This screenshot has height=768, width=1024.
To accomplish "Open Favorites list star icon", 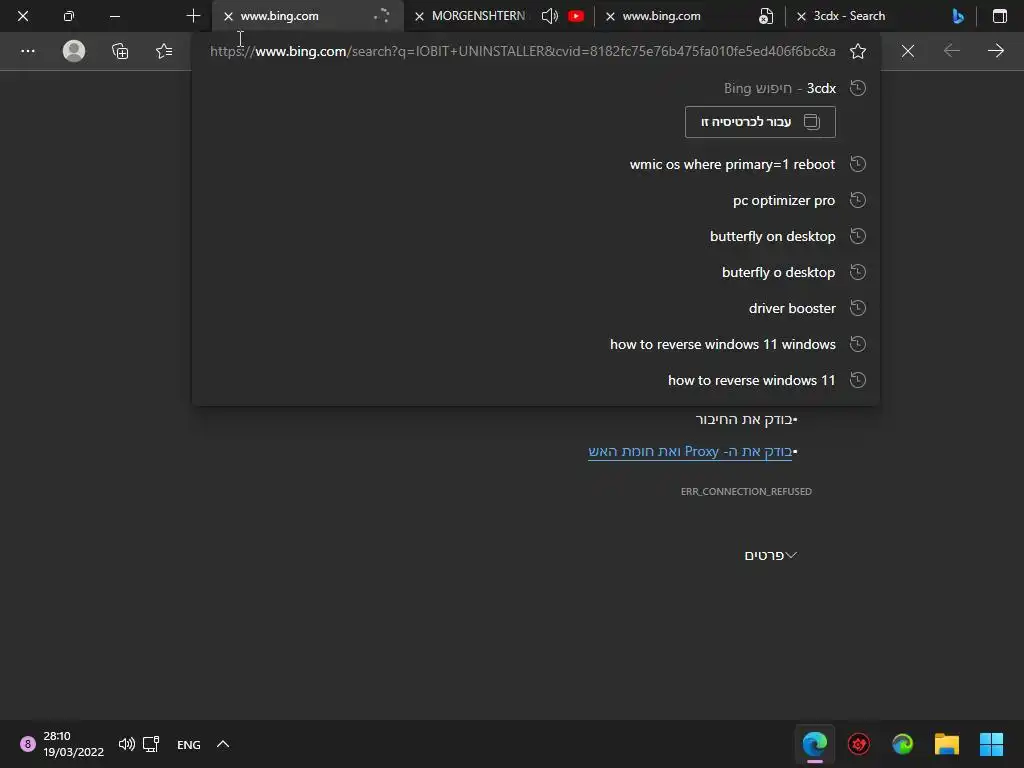I will 164,51.
